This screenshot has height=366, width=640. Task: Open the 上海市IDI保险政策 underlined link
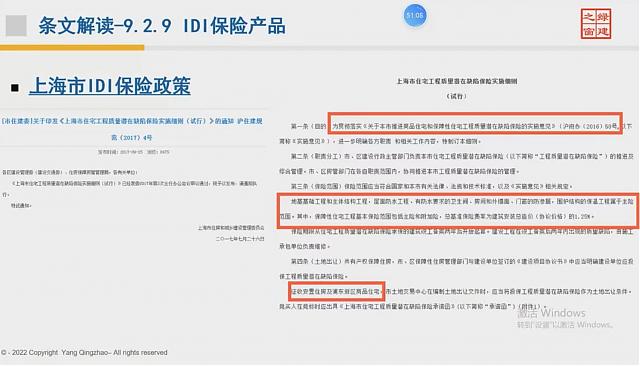pyautogui.click(x=110, y=86)
